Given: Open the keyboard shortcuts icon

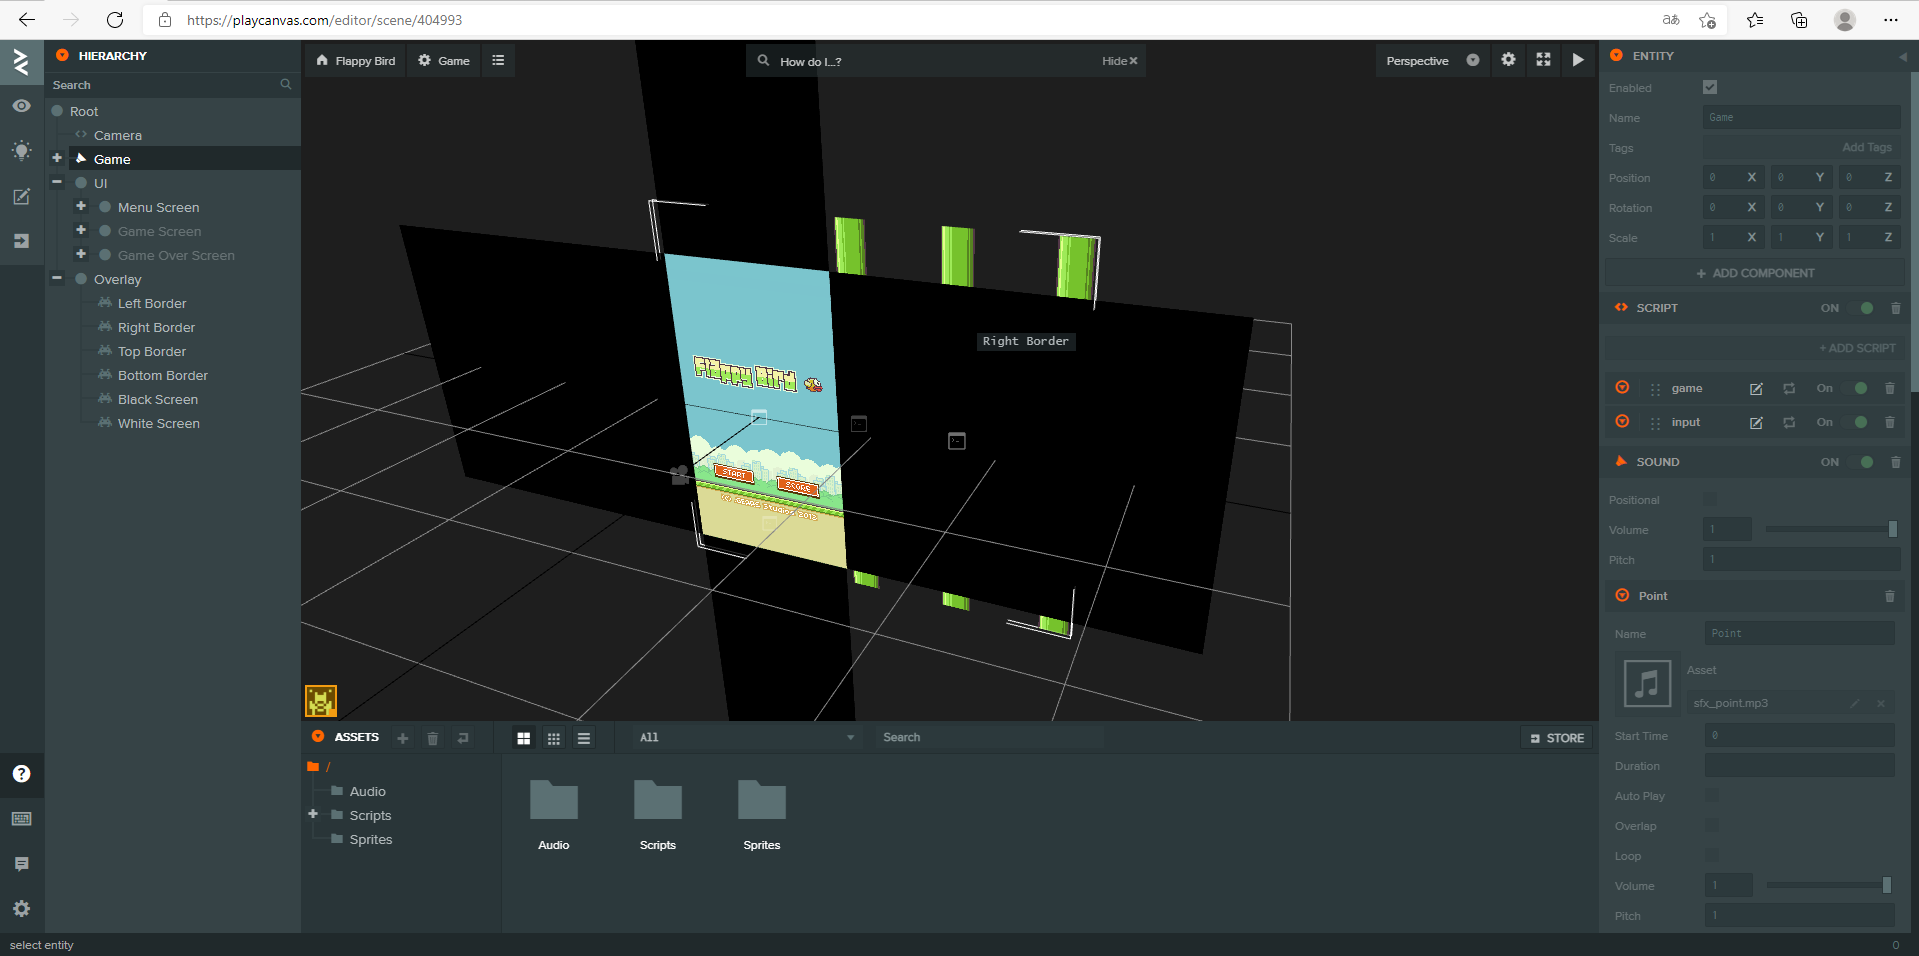Looking at the screenshot, I should click(x=21, y=819).
